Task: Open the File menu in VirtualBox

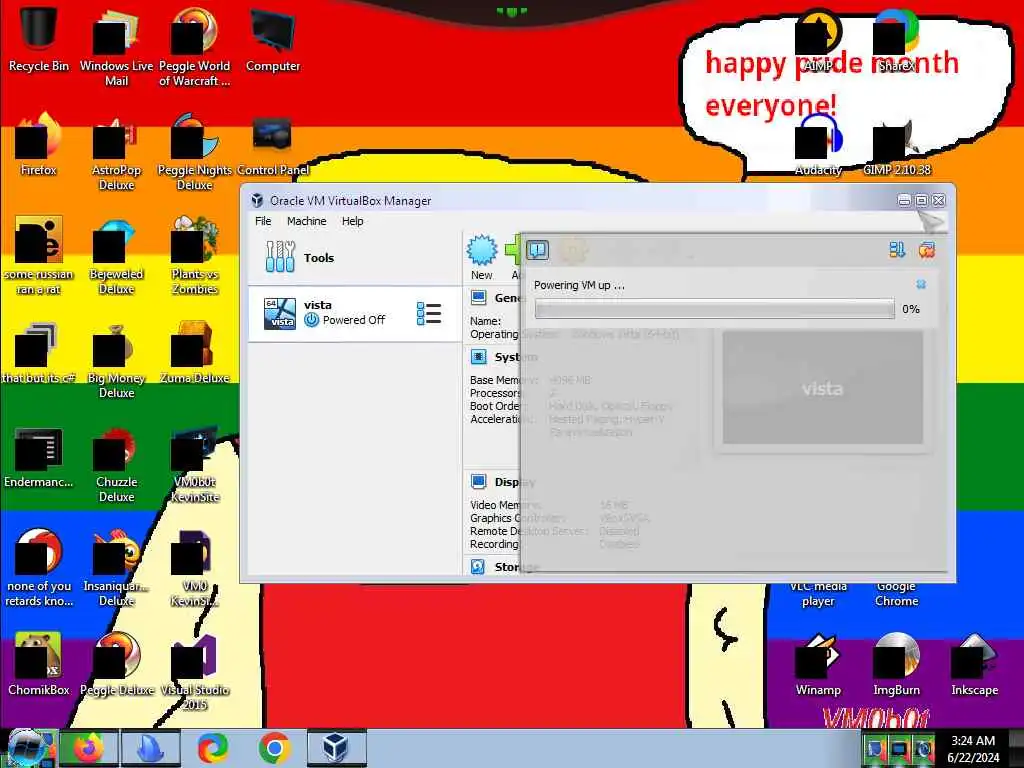Action: click(263, 221)
